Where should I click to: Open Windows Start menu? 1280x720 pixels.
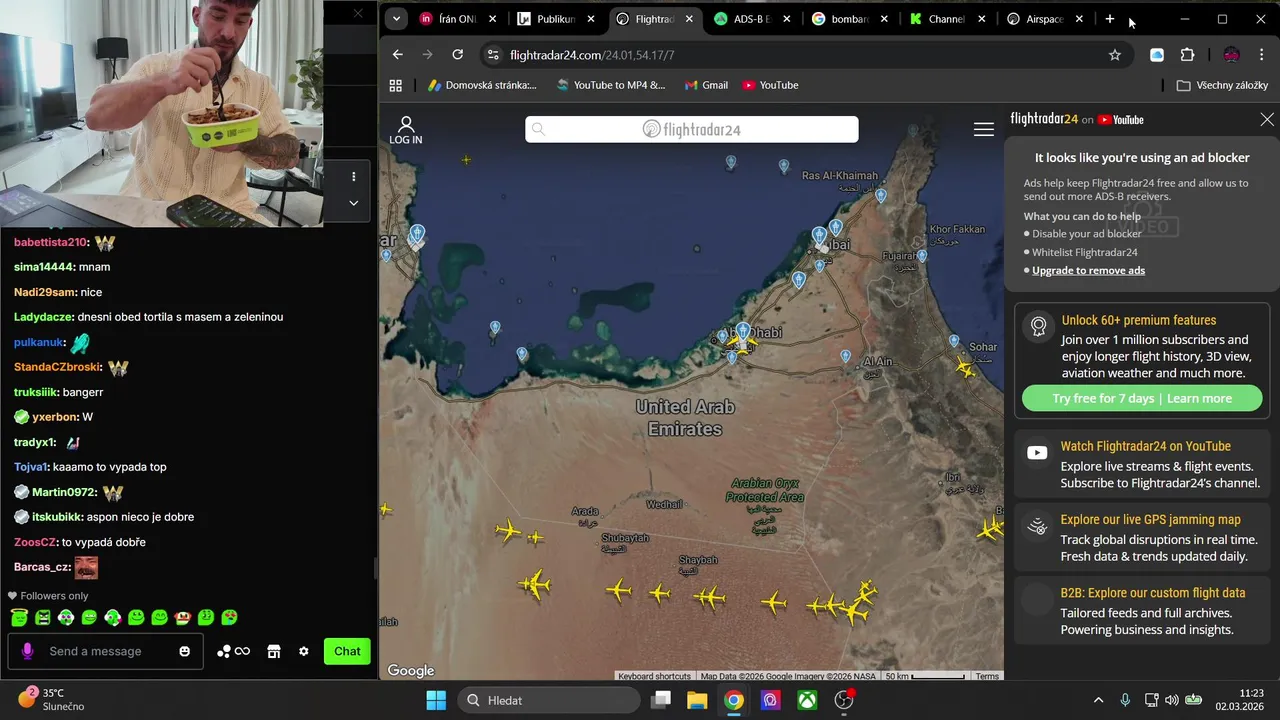tap(436, 700)
